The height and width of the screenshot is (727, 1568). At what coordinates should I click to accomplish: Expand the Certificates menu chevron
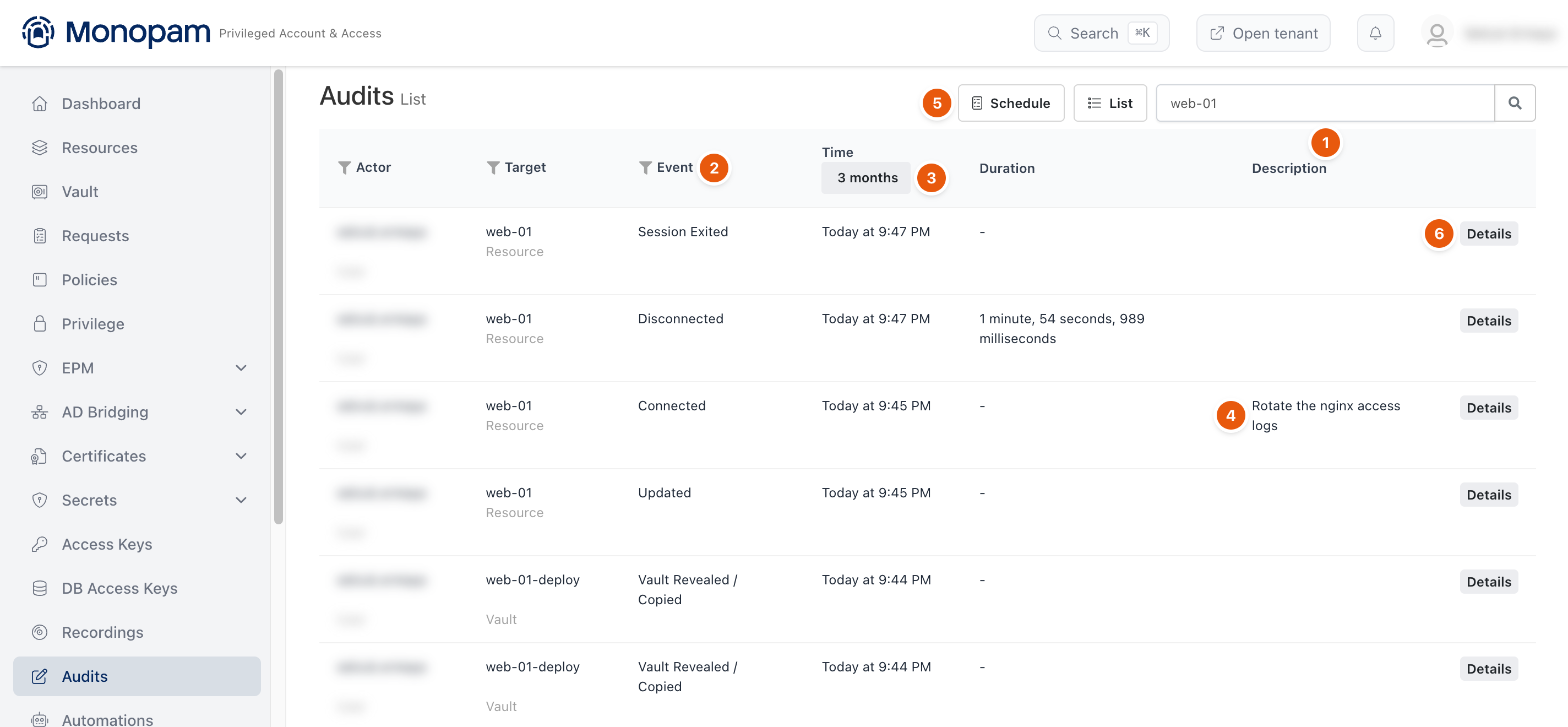241,456
